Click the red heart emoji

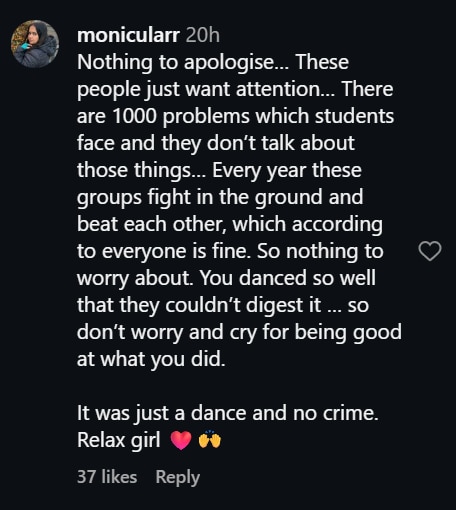[181, 440]
